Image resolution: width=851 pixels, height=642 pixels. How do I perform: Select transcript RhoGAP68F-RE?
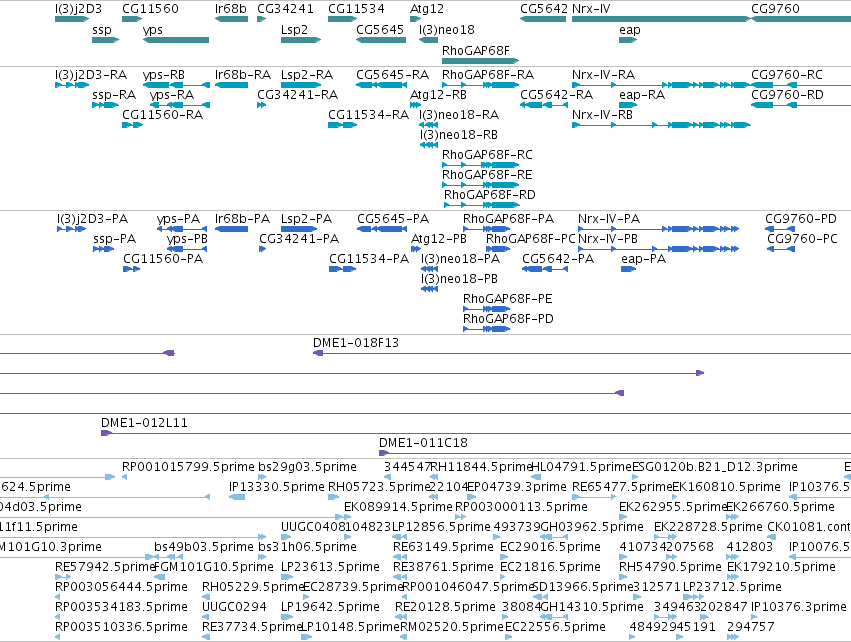[487, 175]
